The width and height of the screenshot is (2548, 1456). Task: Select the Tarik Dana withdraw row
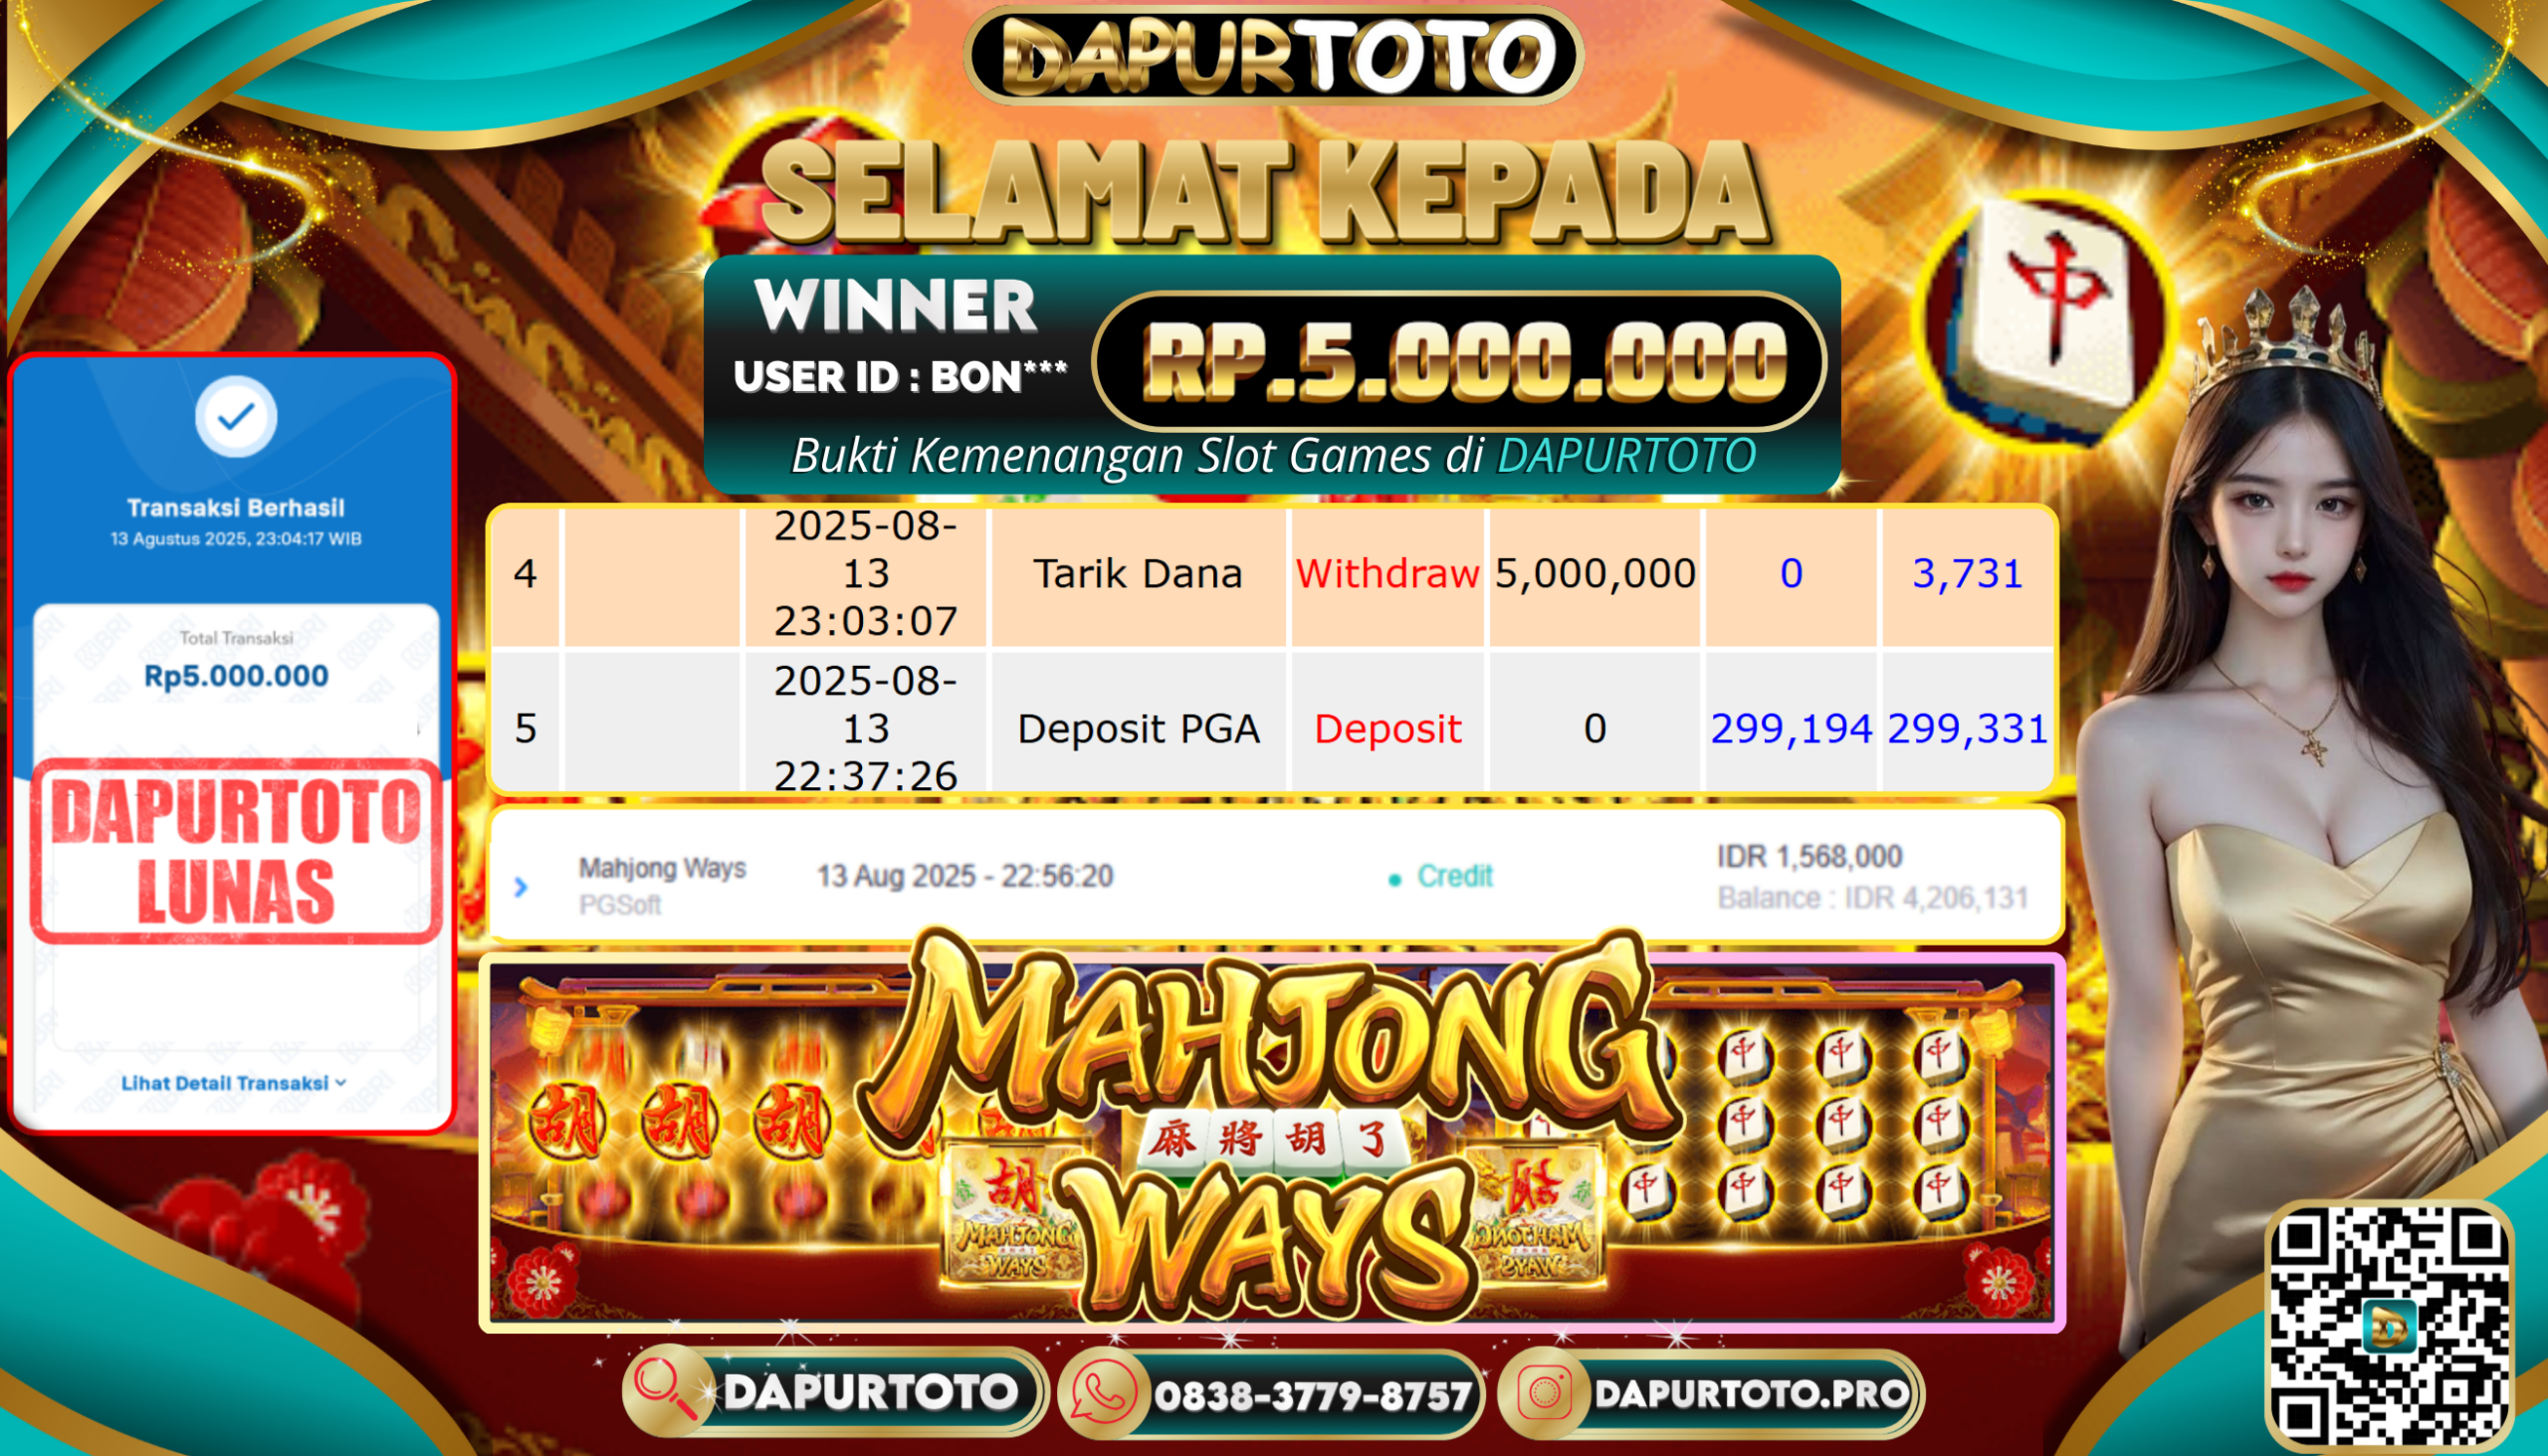click(x=1272, y=574)
